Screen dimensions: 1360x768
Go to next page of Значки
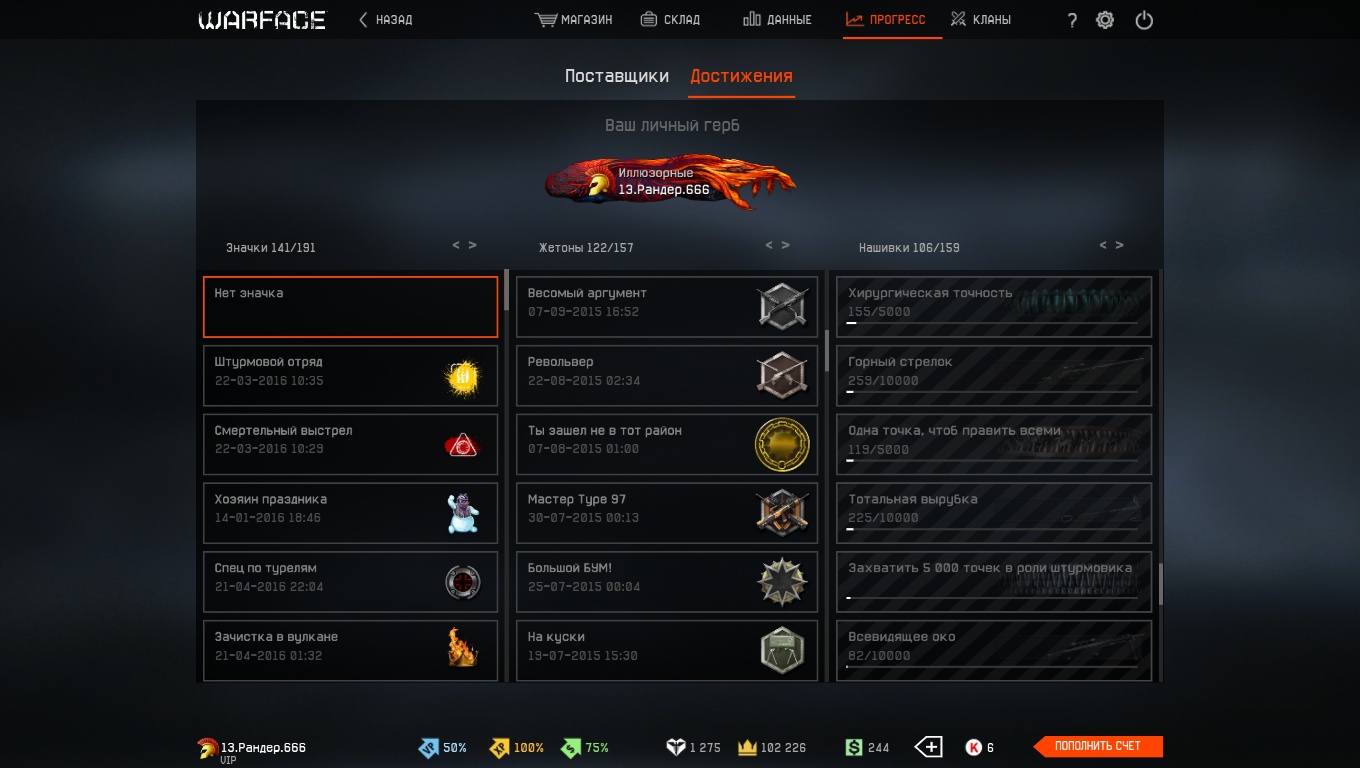click(473, 245)
